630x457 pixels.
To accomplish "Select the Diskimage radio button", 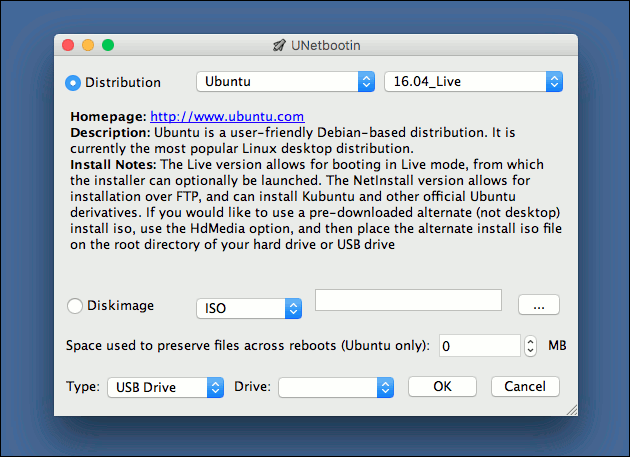I will click(x=75, y=306).
